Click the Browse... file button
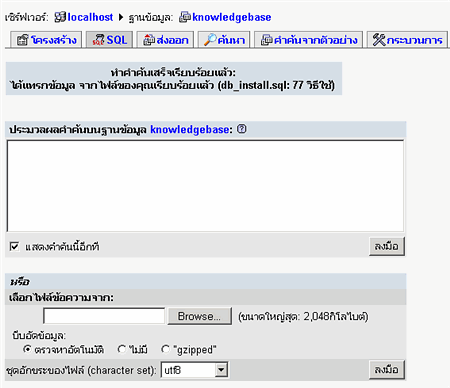The image size is (450, 388). point(199,316)
